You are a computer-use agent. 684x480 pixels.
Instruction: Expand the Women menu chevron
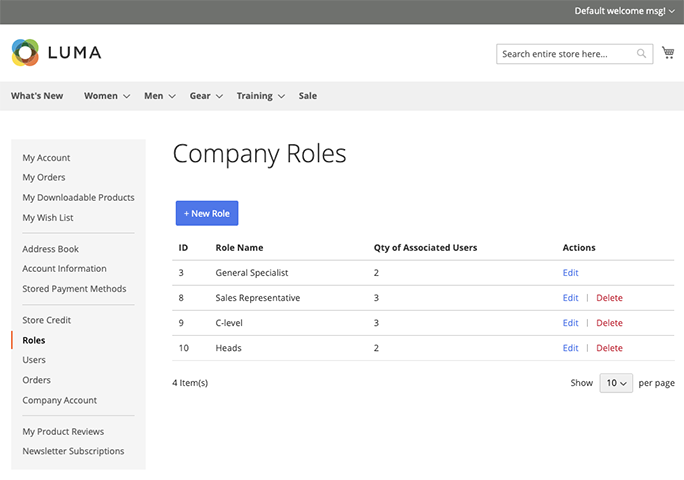click(x=127, y=97)
